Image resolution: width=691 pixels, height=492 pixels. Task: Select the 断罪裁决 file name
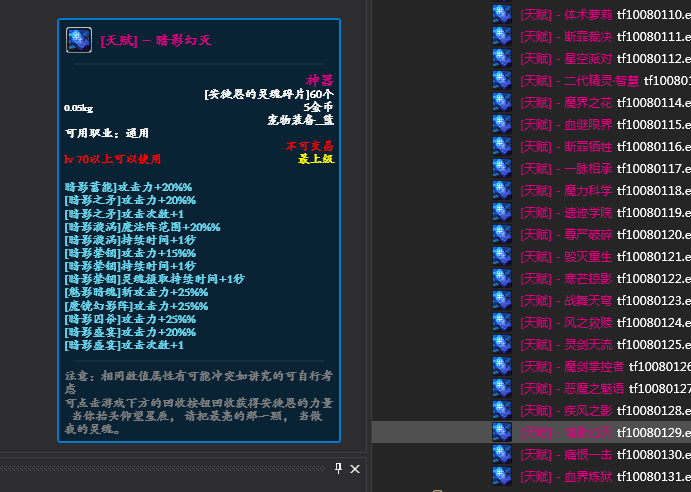tap(654, 37)
